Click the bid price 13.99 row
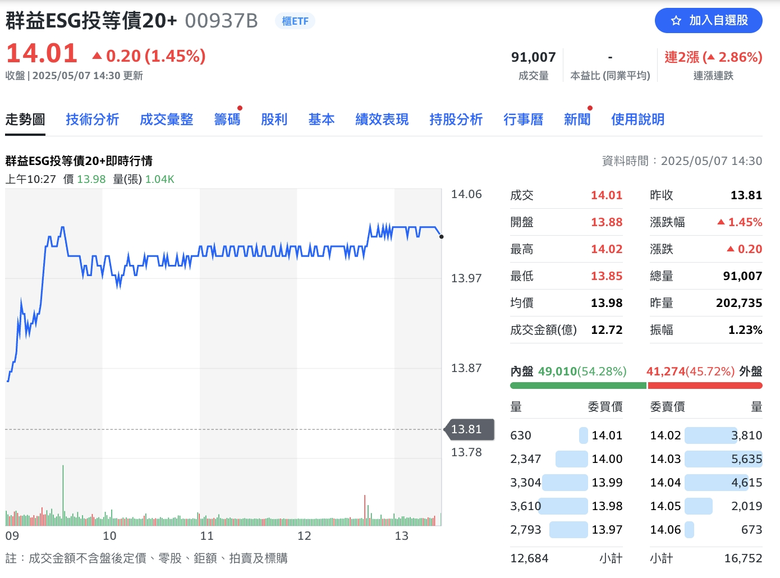 567,482
